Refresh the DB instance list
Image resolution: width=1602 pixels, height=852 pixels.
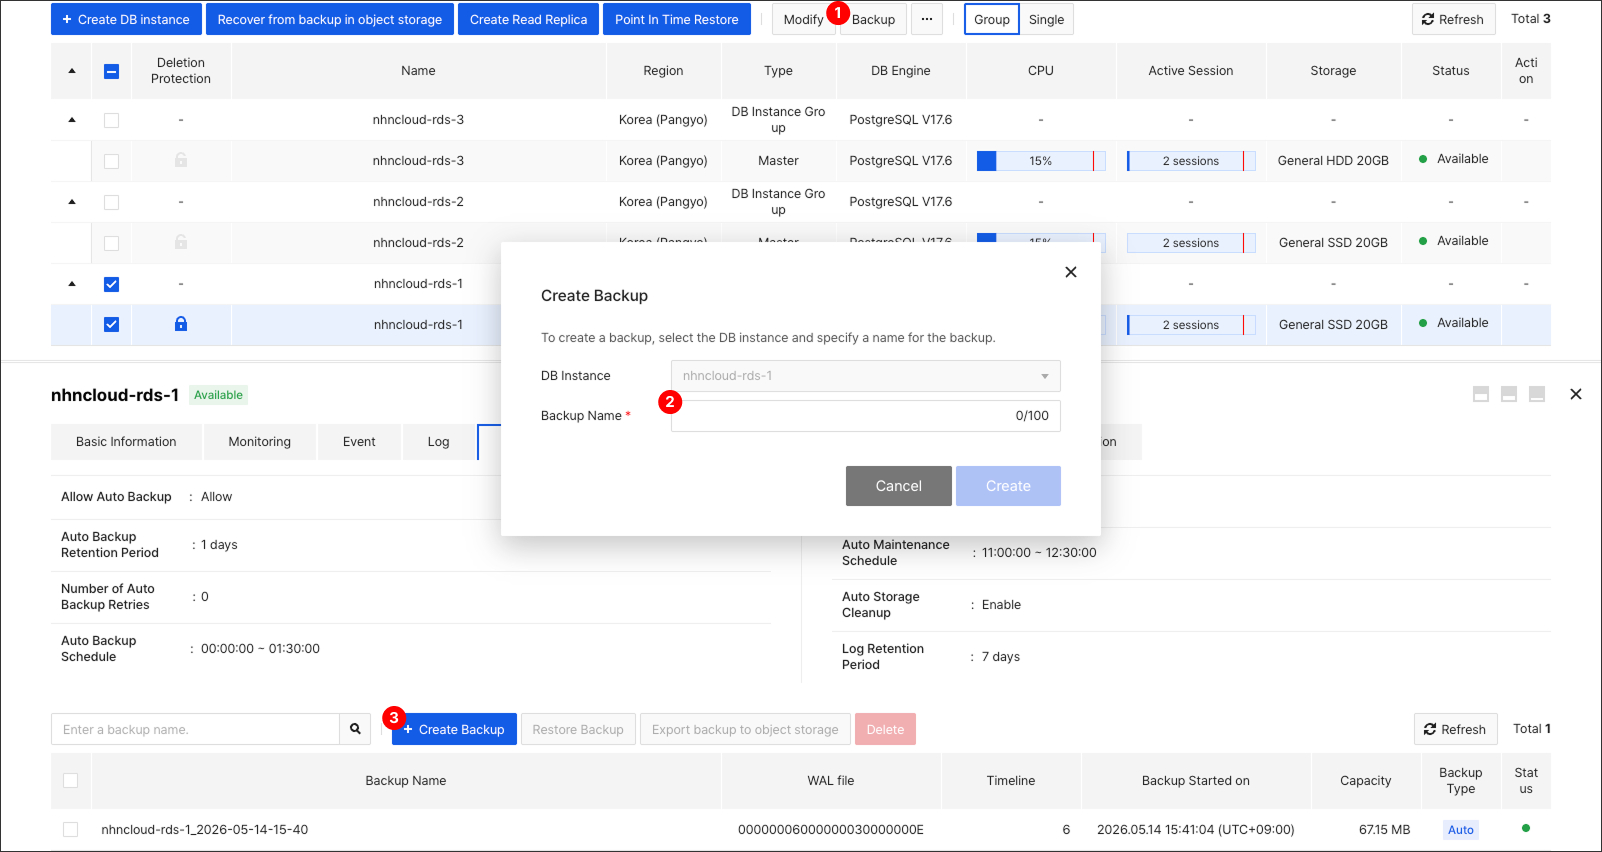click(x=1454, y=19)
